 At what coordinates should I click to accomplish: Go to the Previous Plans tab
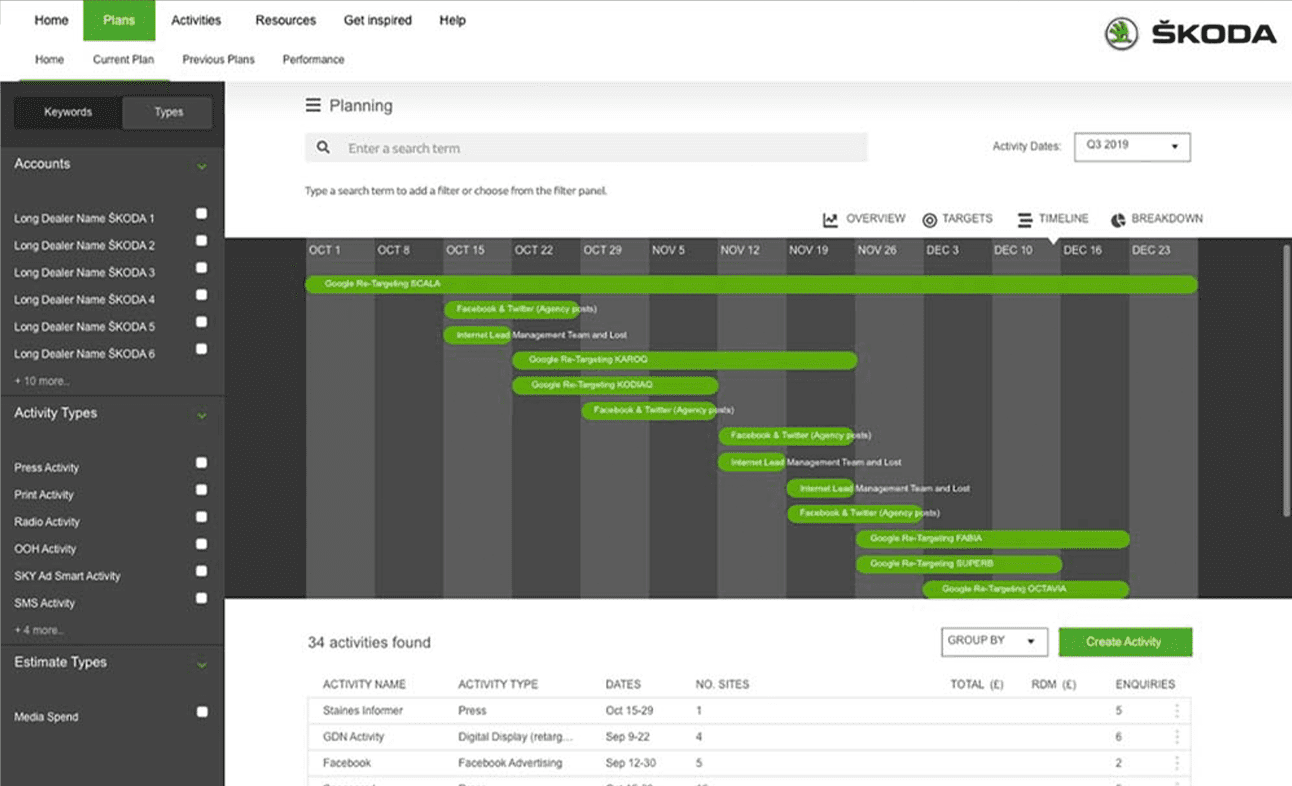[x=218, y=59]
